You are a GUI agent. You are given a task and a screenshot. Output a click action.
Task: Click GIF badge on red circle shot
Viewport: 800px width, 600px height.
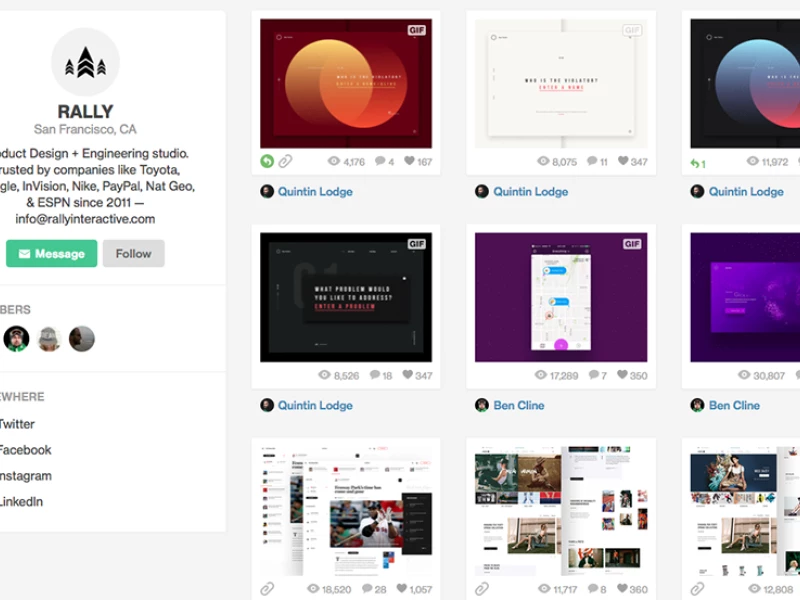[416, 30]
